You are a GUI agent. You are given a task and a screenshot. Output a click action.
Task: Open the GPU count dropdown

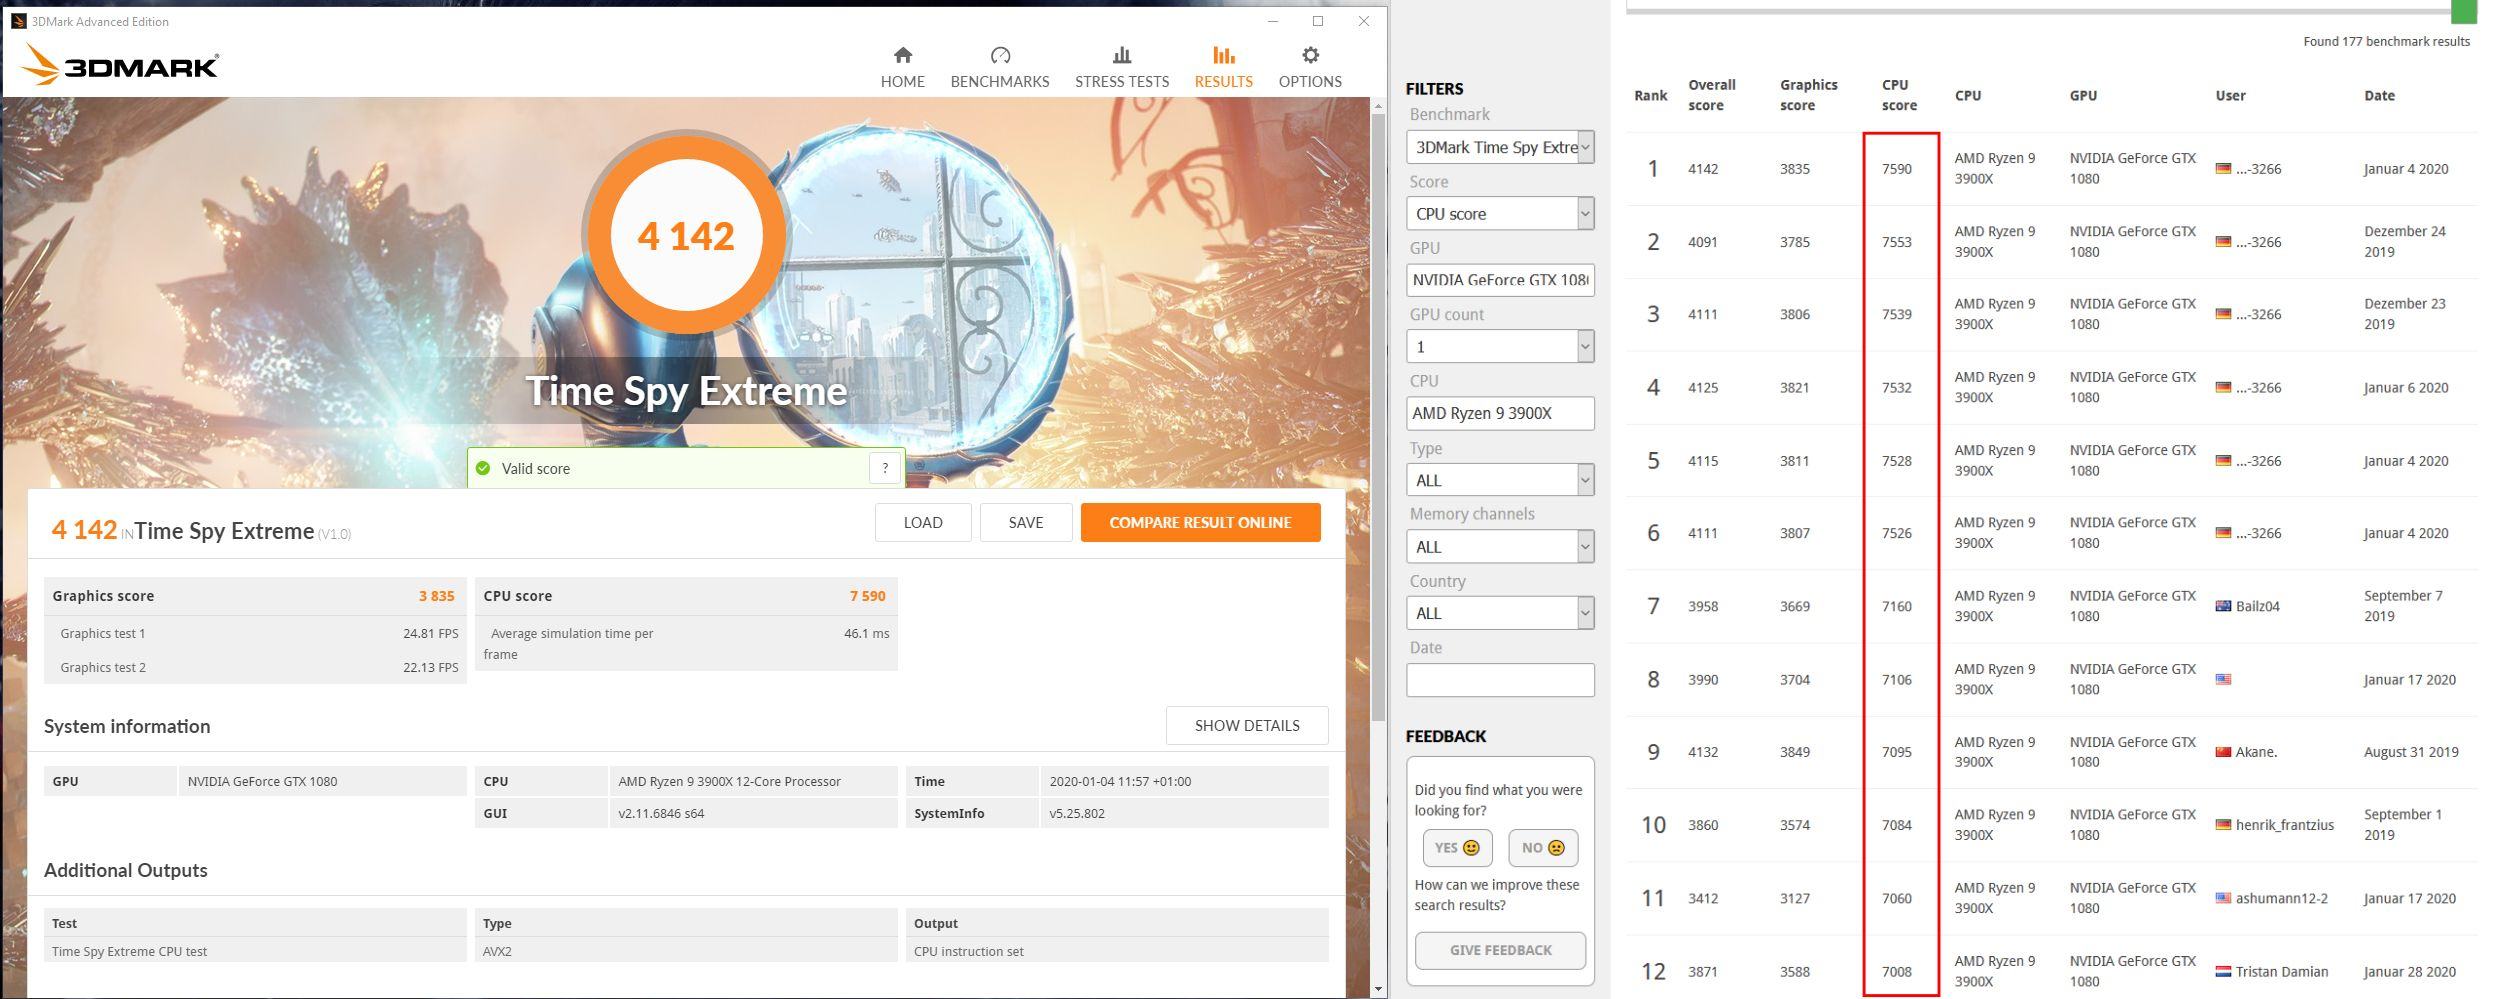point(1499,347)
